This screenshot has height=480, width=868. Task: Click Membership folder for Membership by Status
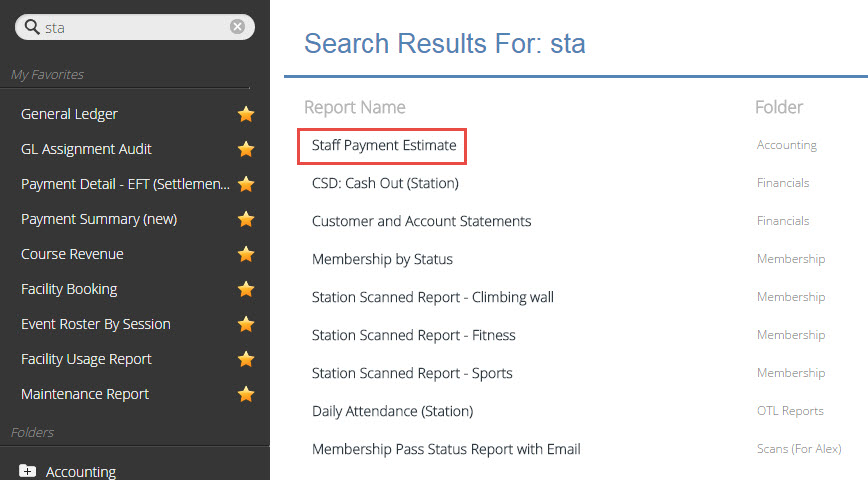click(791, 259)
